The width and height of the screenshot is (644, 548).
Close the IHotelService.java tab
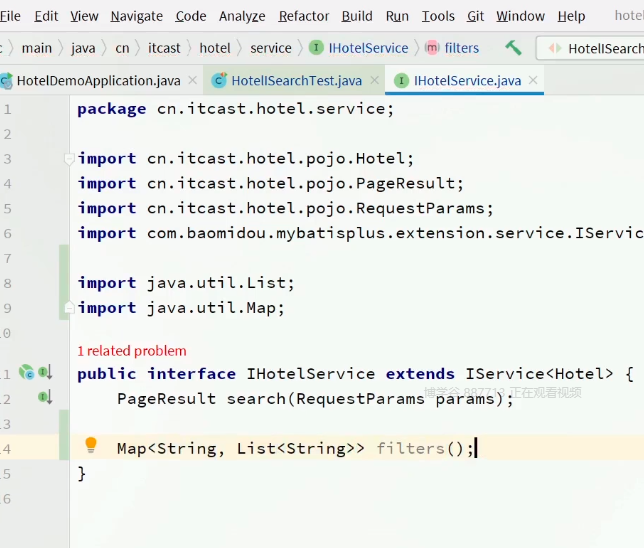coord(533,80)
